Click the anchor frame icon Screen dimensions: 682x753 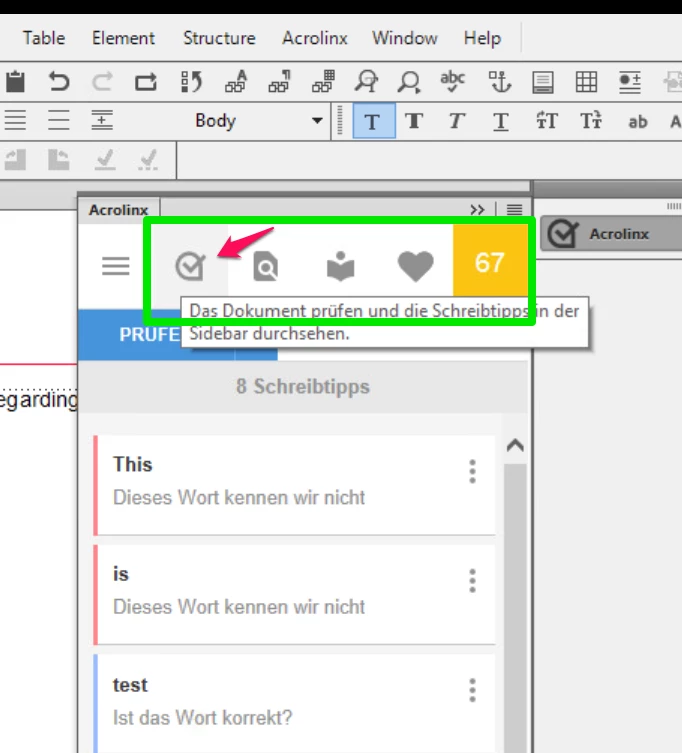(x=499, y=82)
